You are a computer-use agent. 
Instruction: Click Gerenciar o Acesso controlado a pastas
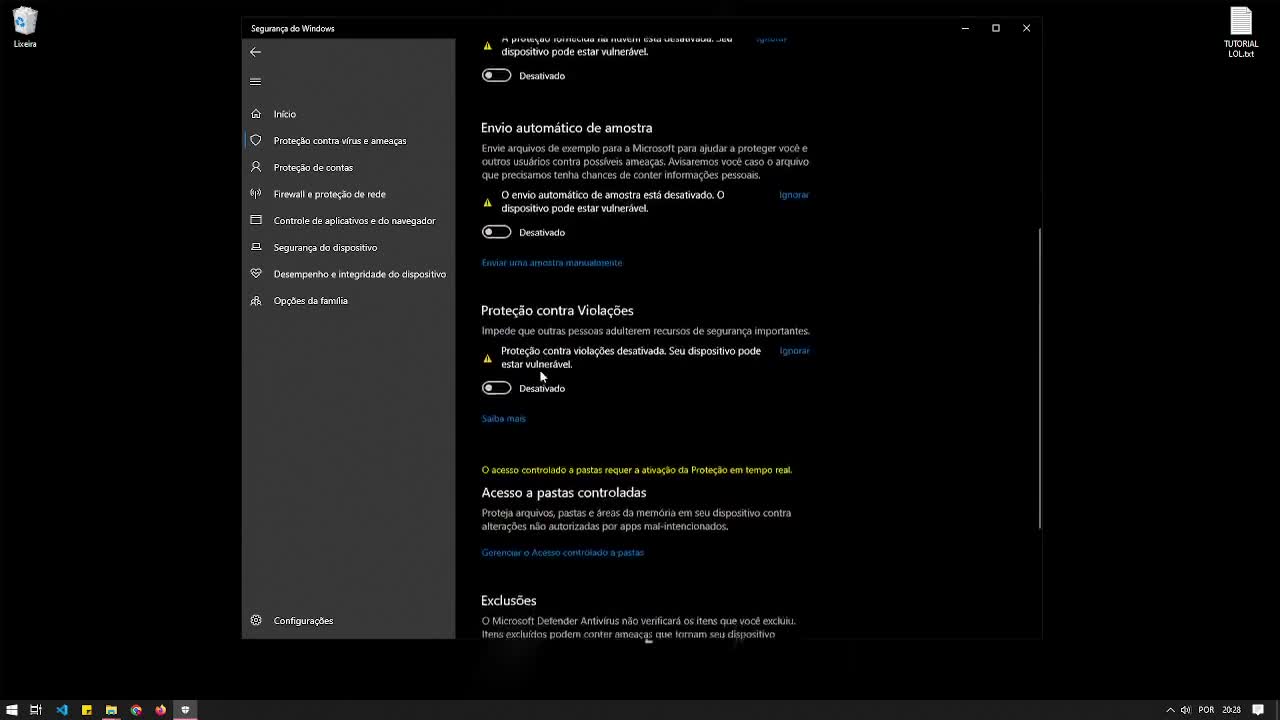point(563,552)
